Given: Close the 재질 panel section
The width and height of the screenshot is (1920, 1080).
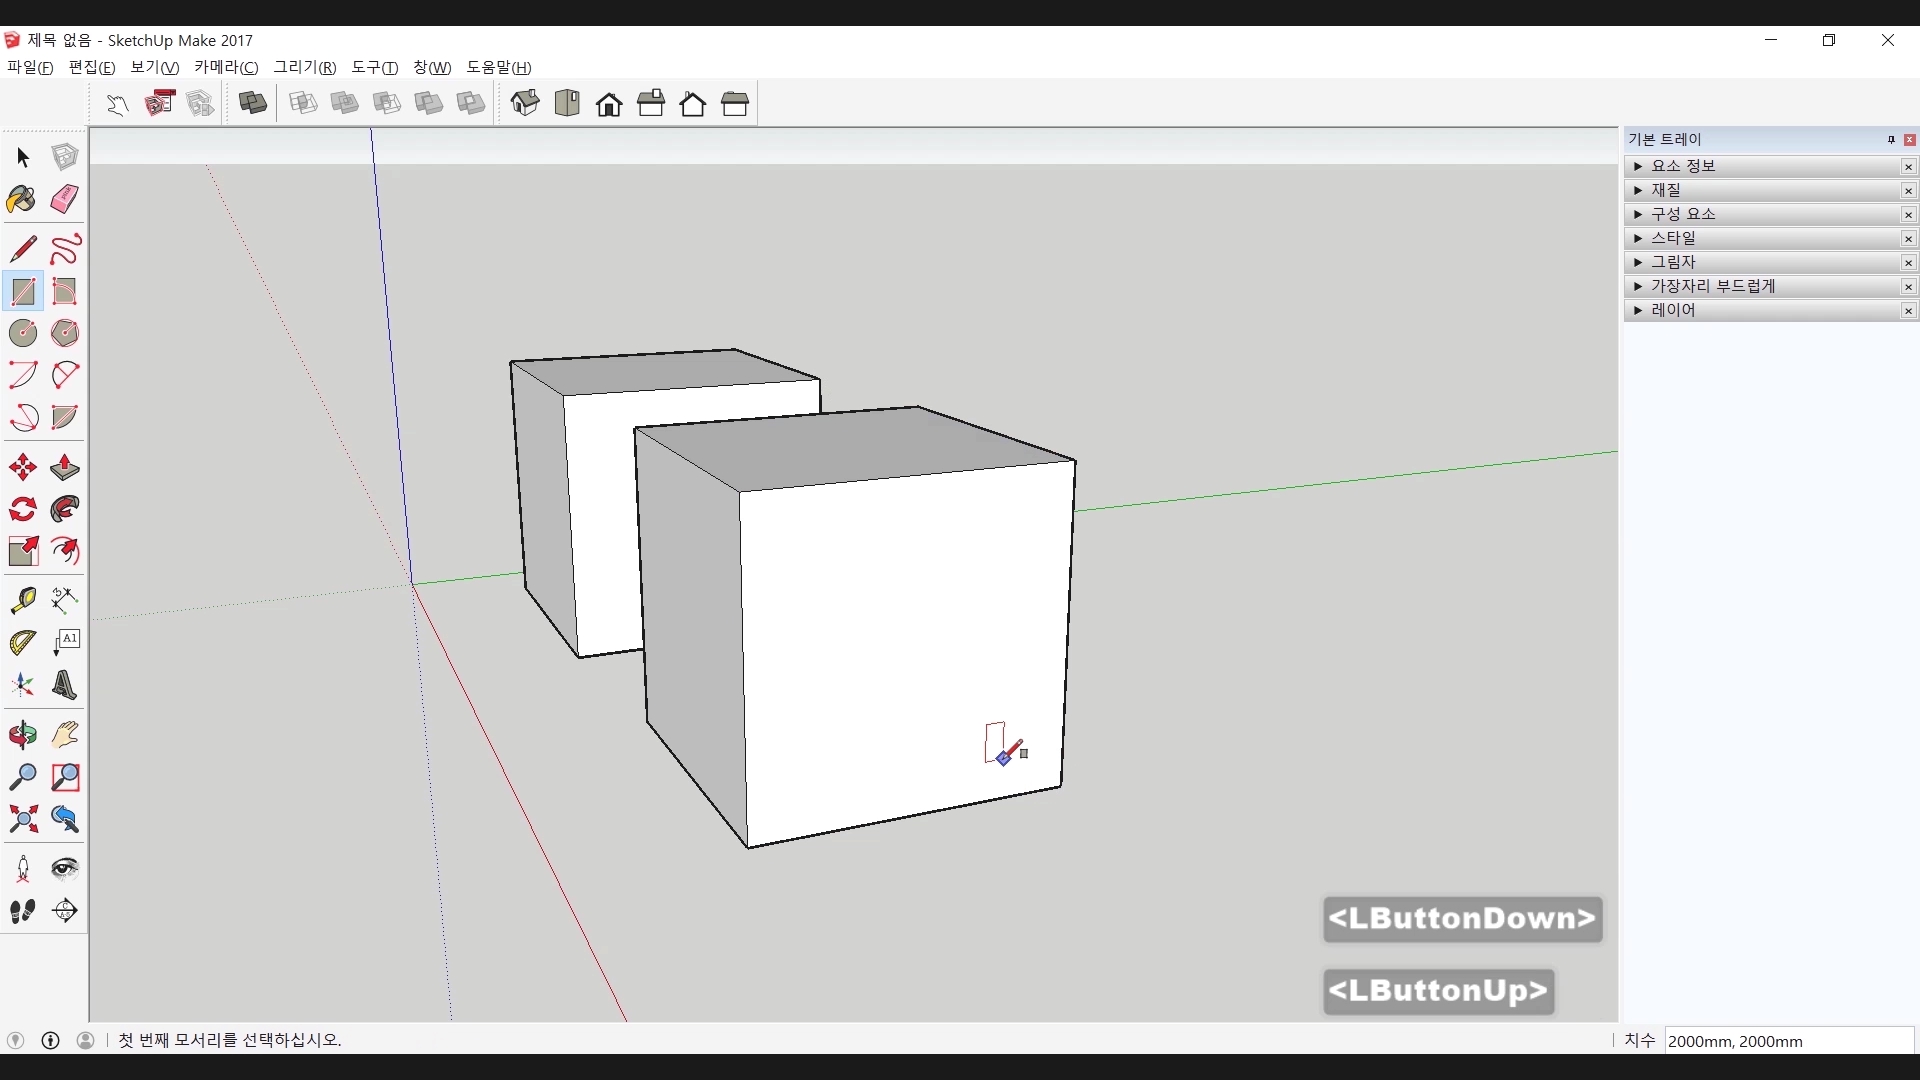Looking at the screenshot, I should 1908,191.
